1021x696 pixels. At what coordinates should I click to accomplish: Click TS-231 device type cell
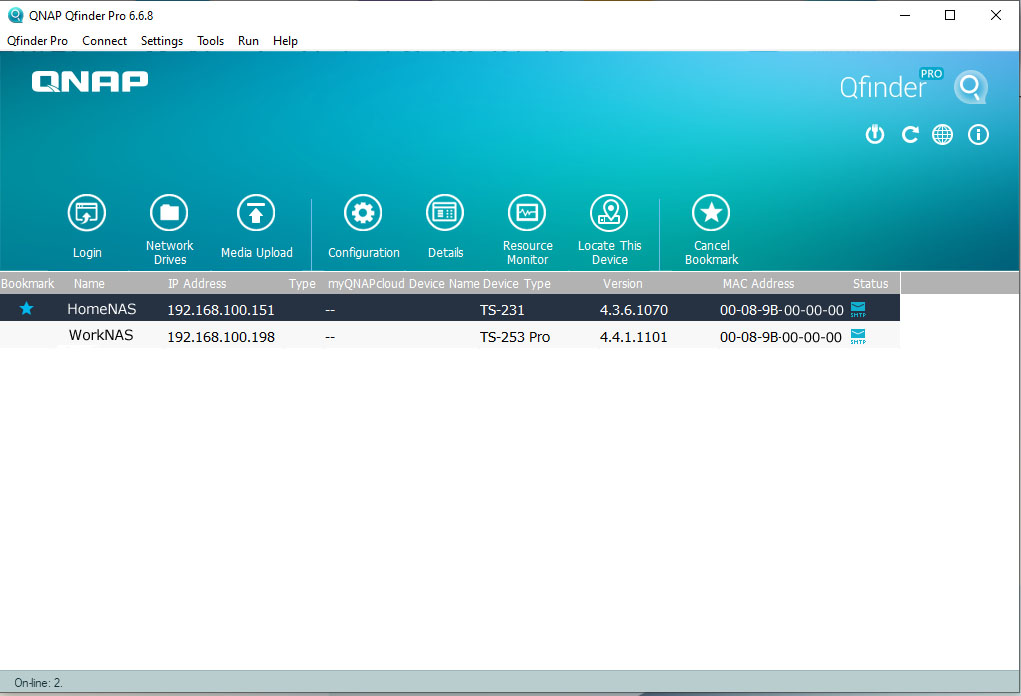(502, 310)
